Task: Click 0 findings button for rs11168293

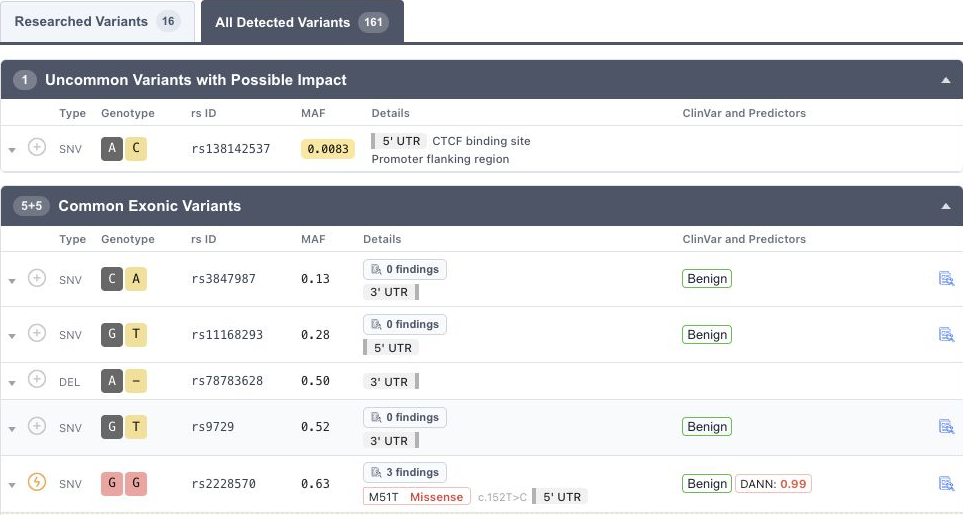Action: click(405, 325)
